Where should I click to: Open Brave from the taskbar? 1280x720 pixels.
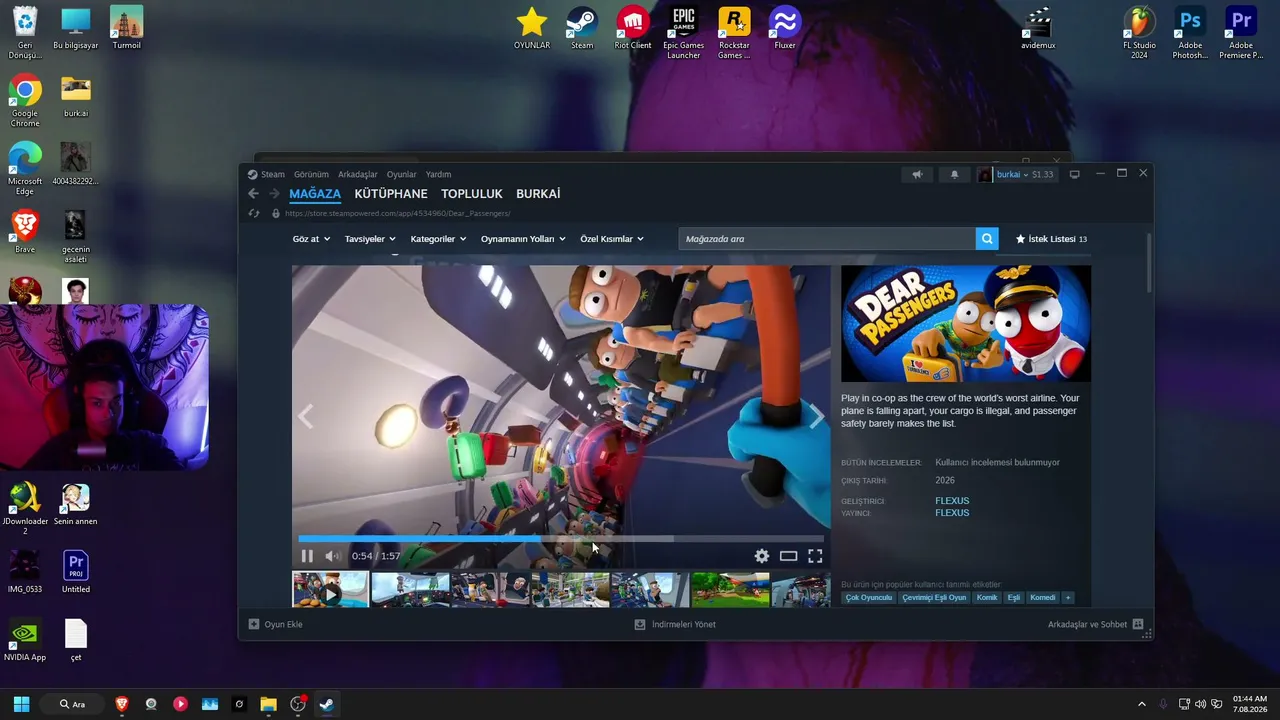point(122,704)
